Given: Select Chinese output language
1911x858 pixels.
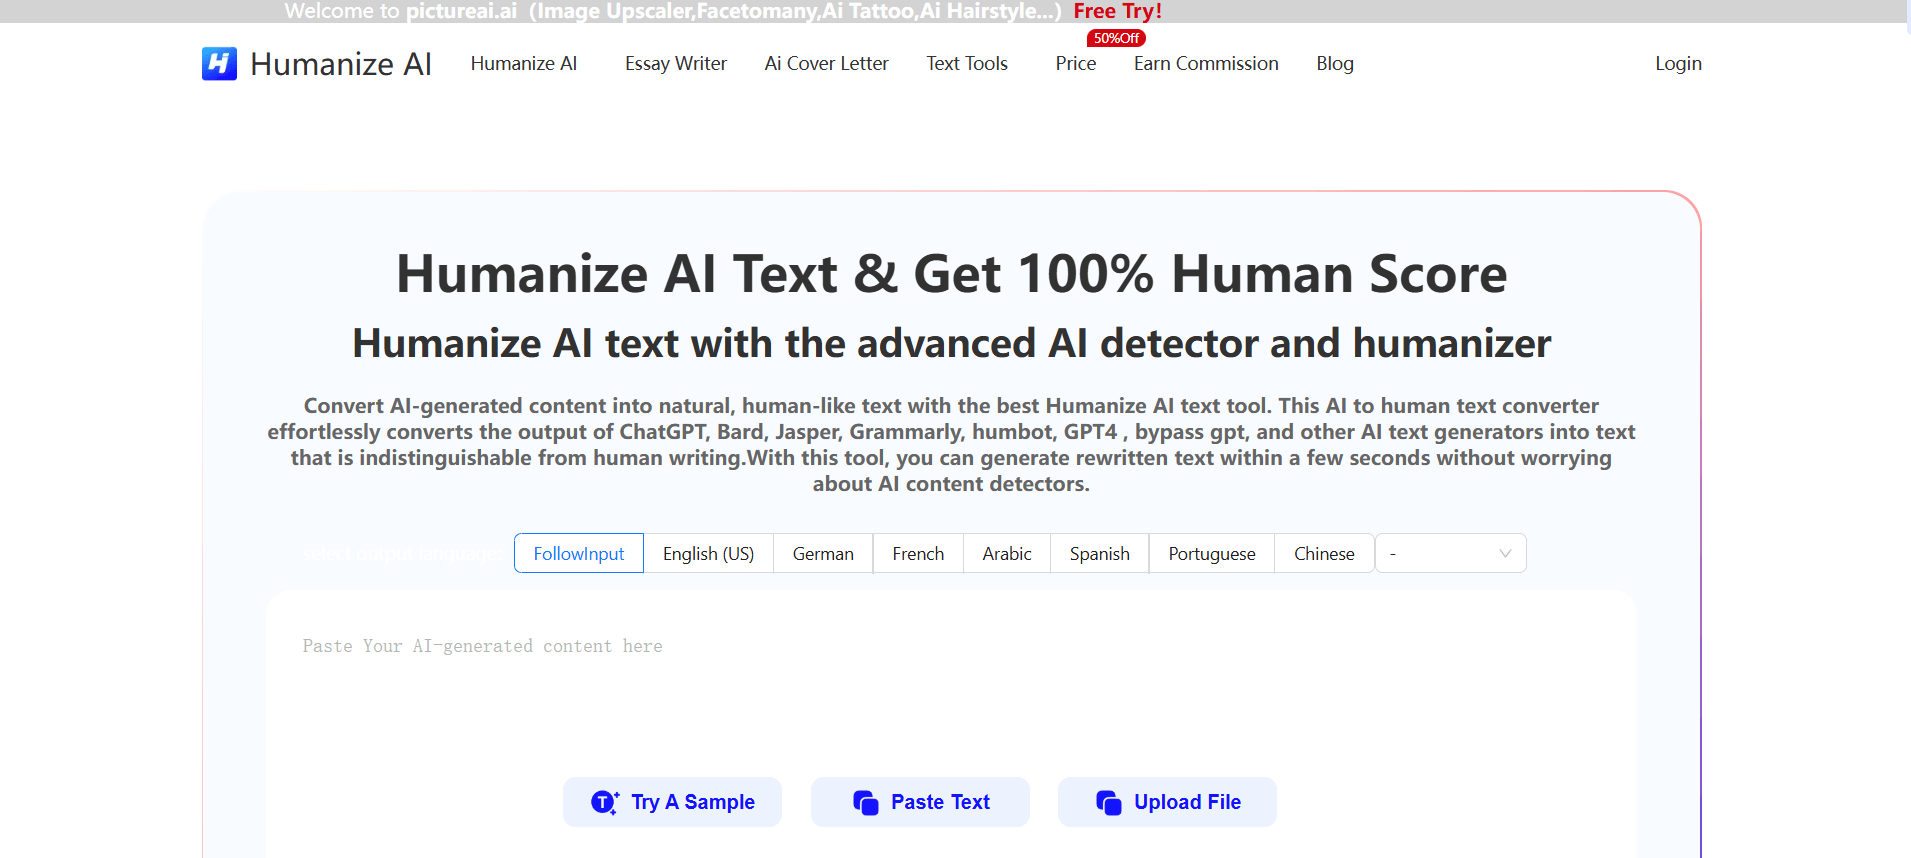Looking at the screenshot, I should click(1324, 553).
